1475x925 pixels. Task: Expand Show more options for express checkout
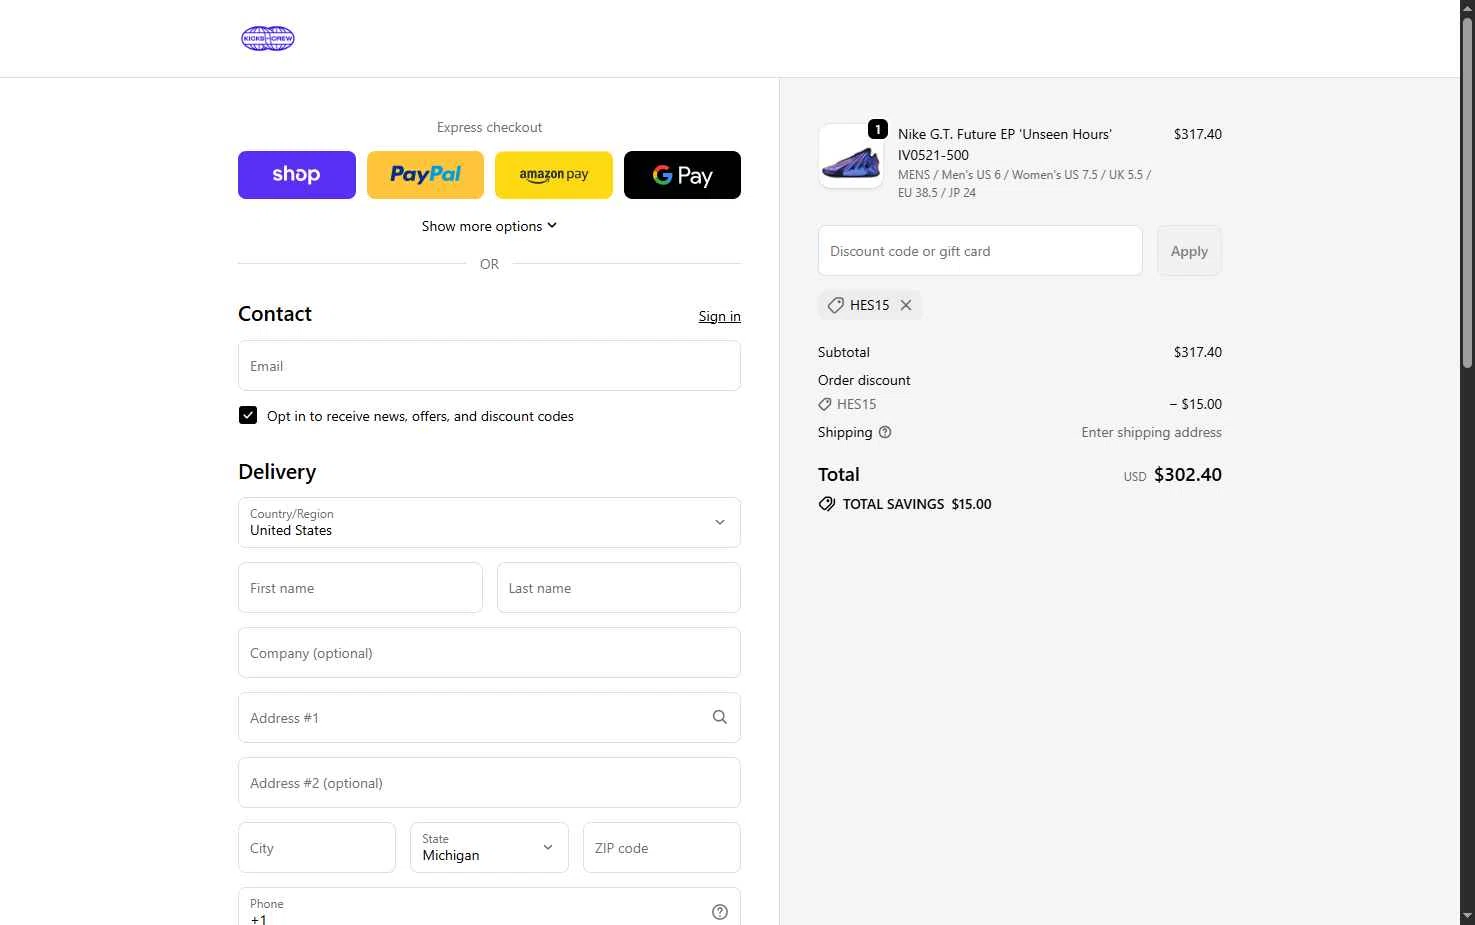489,226
